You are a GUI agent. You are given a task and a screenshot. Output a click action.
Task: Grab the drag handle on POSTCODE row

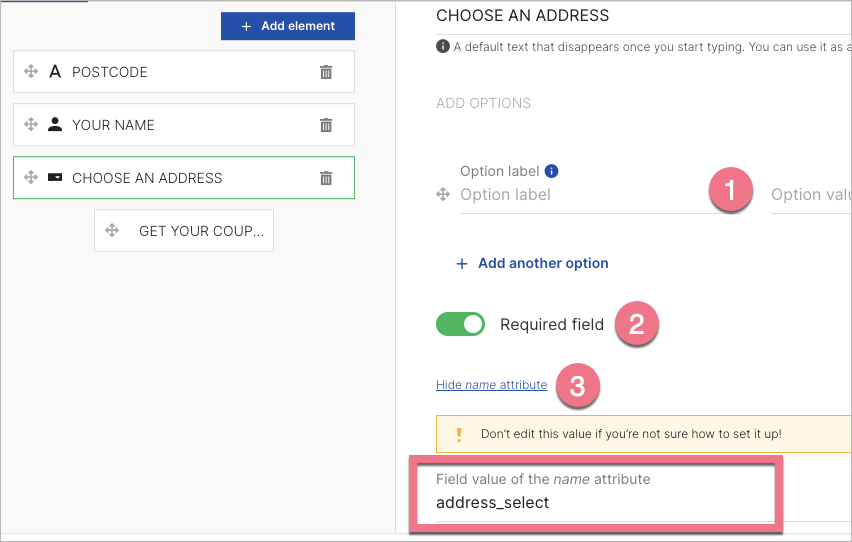31,72
